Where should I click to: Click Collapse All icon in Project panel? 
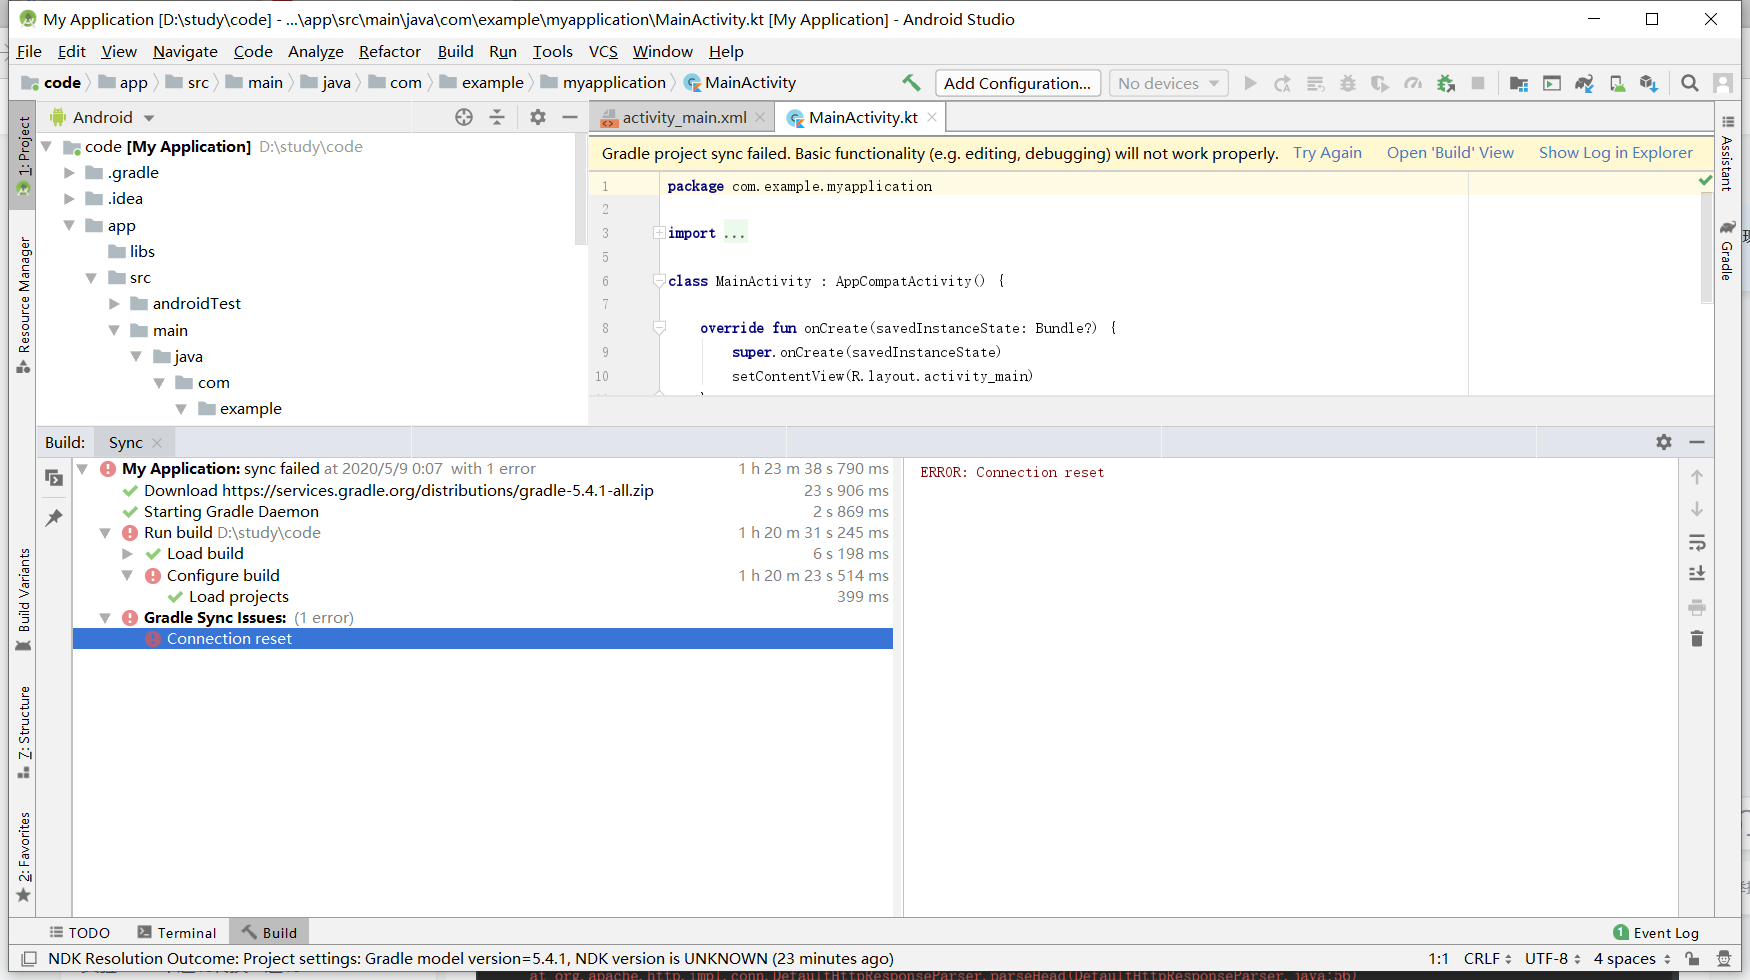point(497,117)
